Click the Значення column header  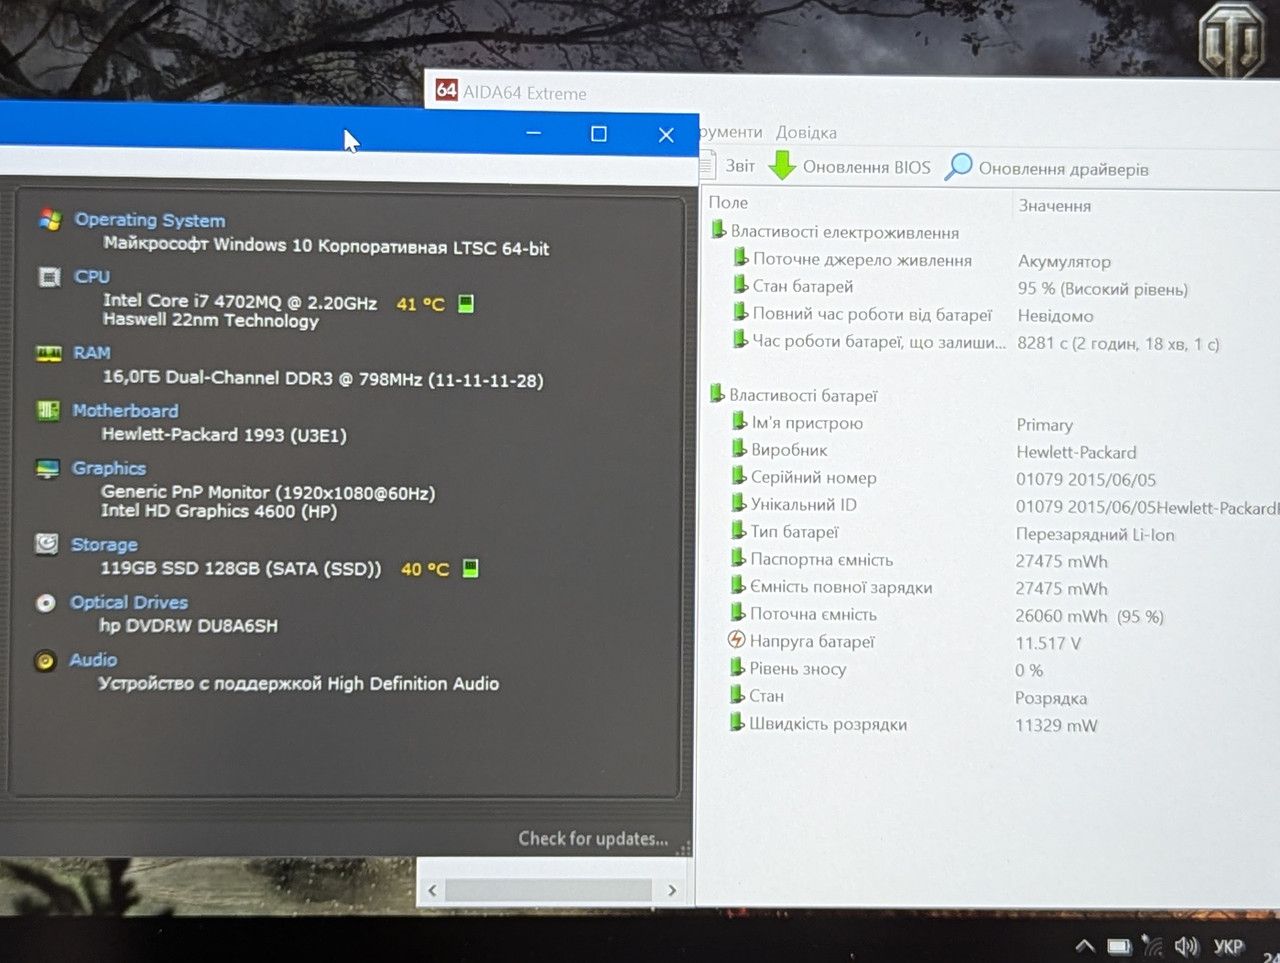click(x=1055, y=205)
